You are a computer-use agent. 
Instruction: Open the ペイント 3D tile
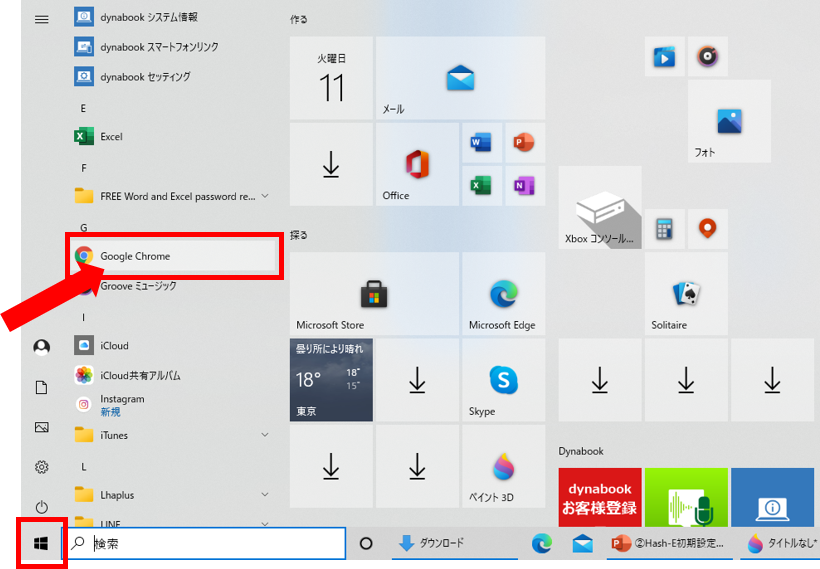pos(504,466)
